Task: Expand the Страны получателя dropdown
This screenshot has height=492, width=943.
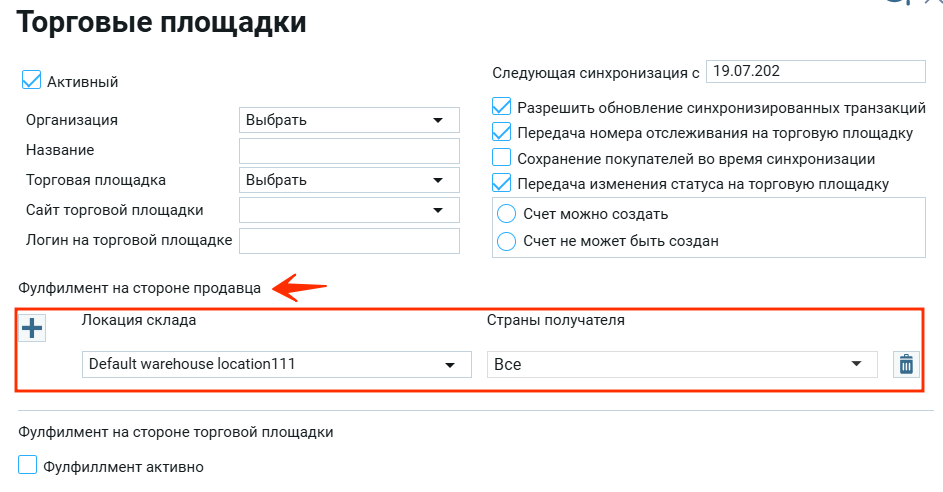Action: 682,364
